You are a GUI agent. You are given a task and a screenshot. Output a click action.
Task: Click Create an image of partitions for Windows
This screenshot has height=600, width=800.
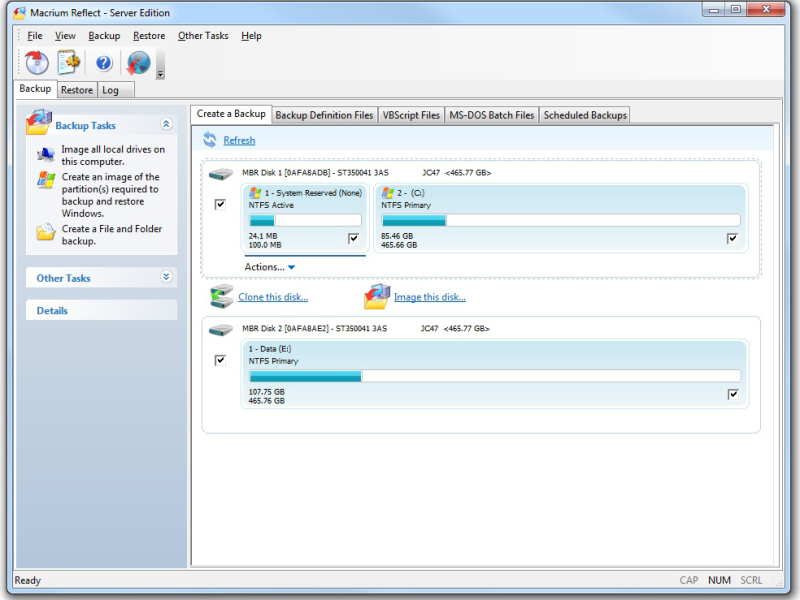111,195
